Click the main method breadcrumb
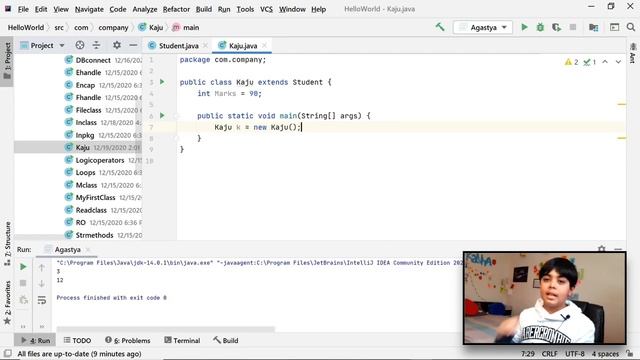 click(186, 27)
